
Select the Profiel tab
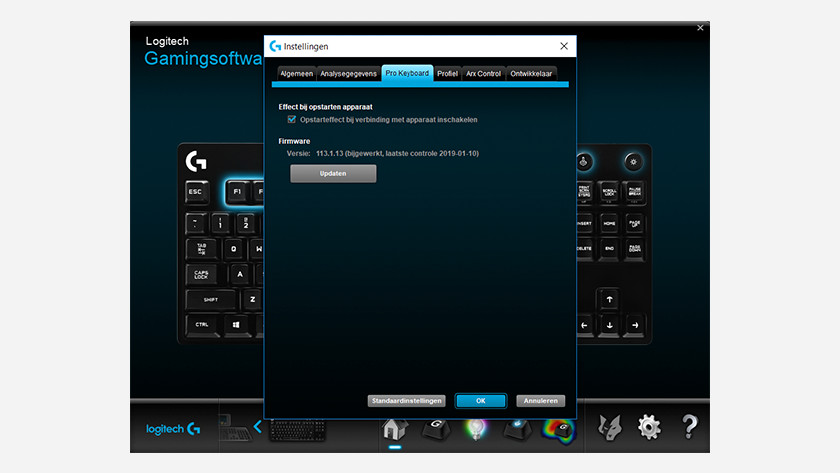[x=447, y=74]
